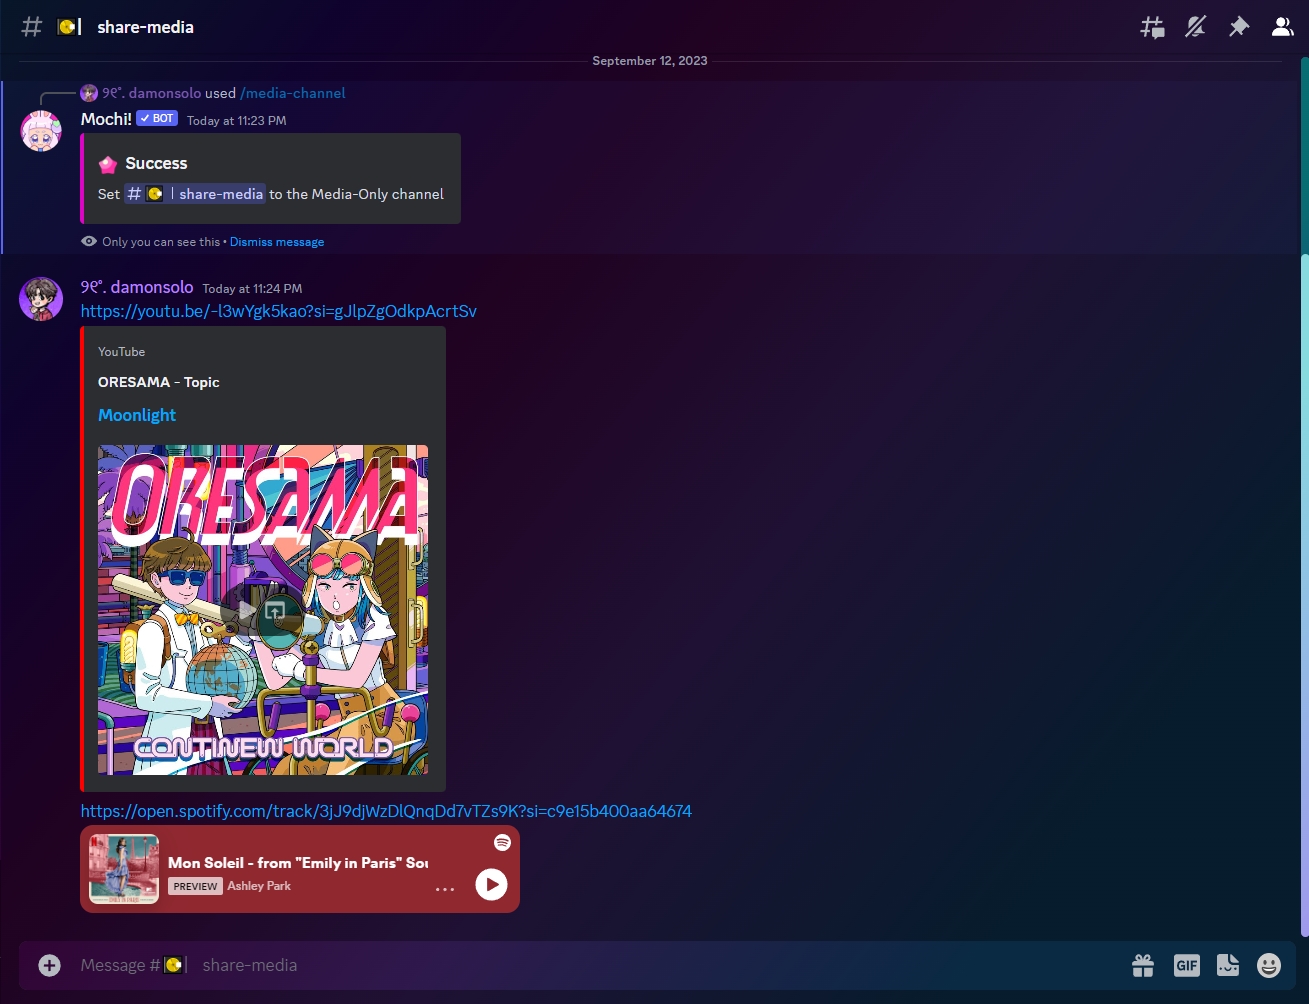This screenshot has height=1004, width=1309.
Task: Click the Message share-media input field
Action: (x=600, y=965)
